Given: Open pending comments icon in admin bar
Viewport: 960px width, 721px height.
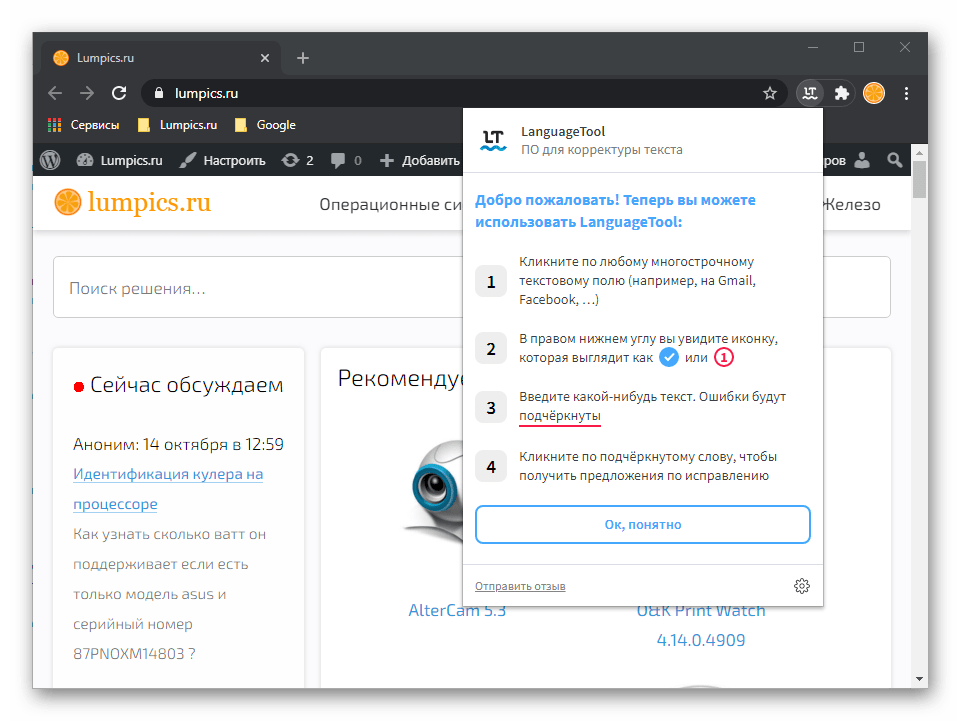Looking at the screenshot, I should point(346,160).
